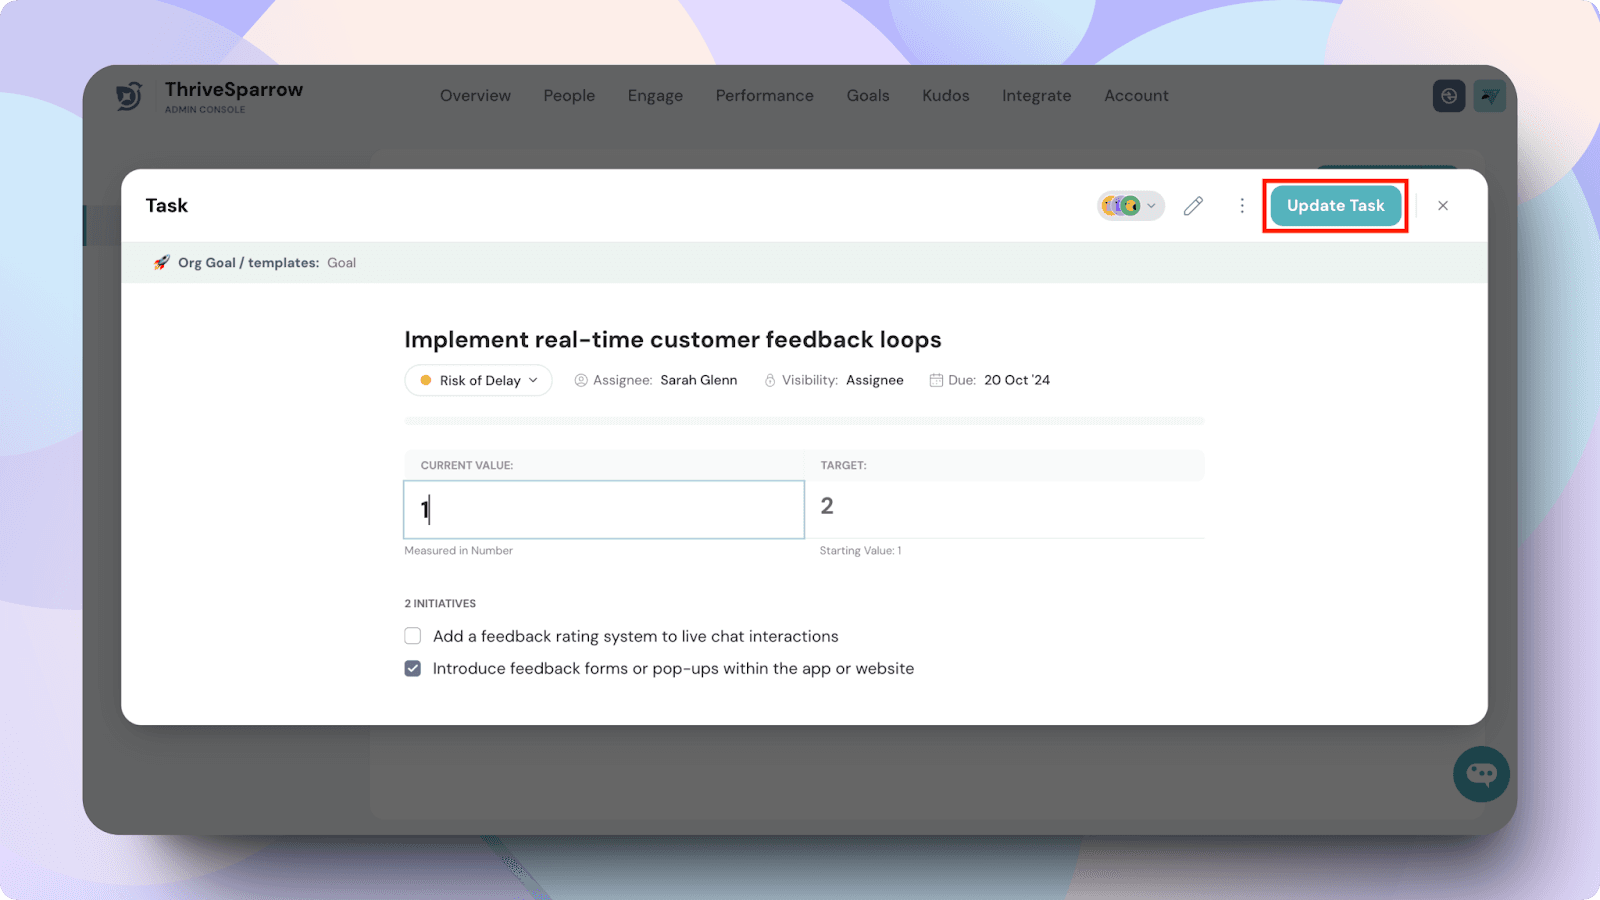Open the collaborators avatar dropdown

(1130, 206)
